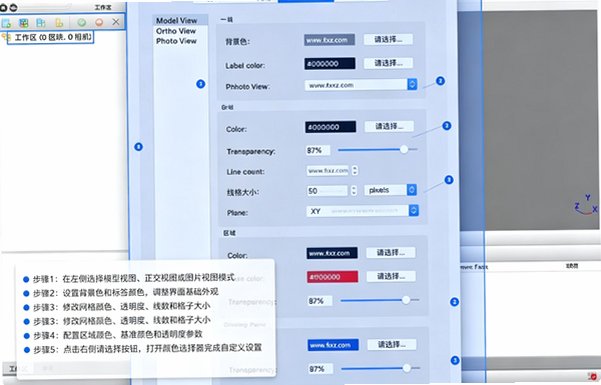Viewport: 601px width, 385px height.
Task: Click the slider handle below the red swatch
Action: (406, 300)
